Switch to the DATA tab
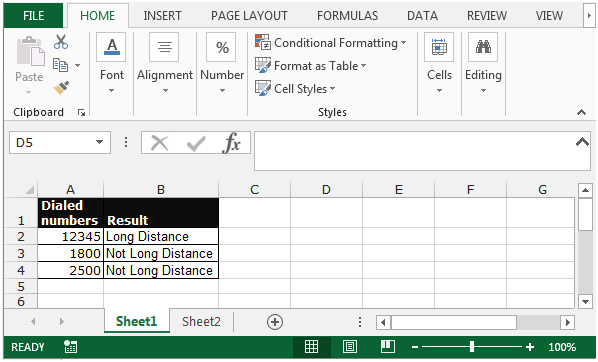 [x=422, y=16]
